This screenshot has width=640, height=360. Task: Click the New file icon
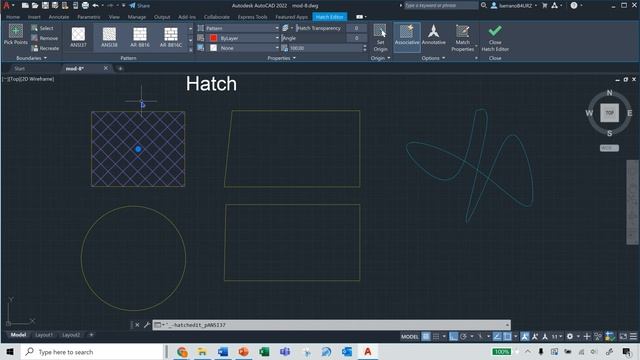pos(25,5)
